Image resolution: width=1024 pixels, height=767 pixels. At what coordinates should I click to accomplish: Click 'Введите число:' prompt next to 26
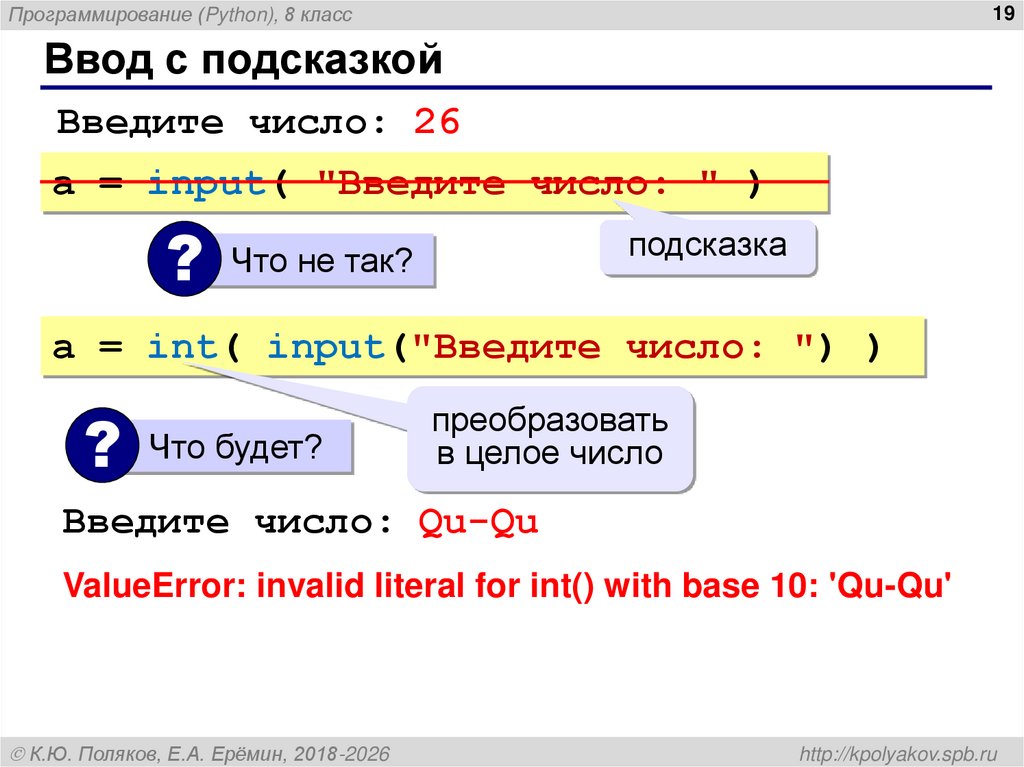(x=223, y=122)
